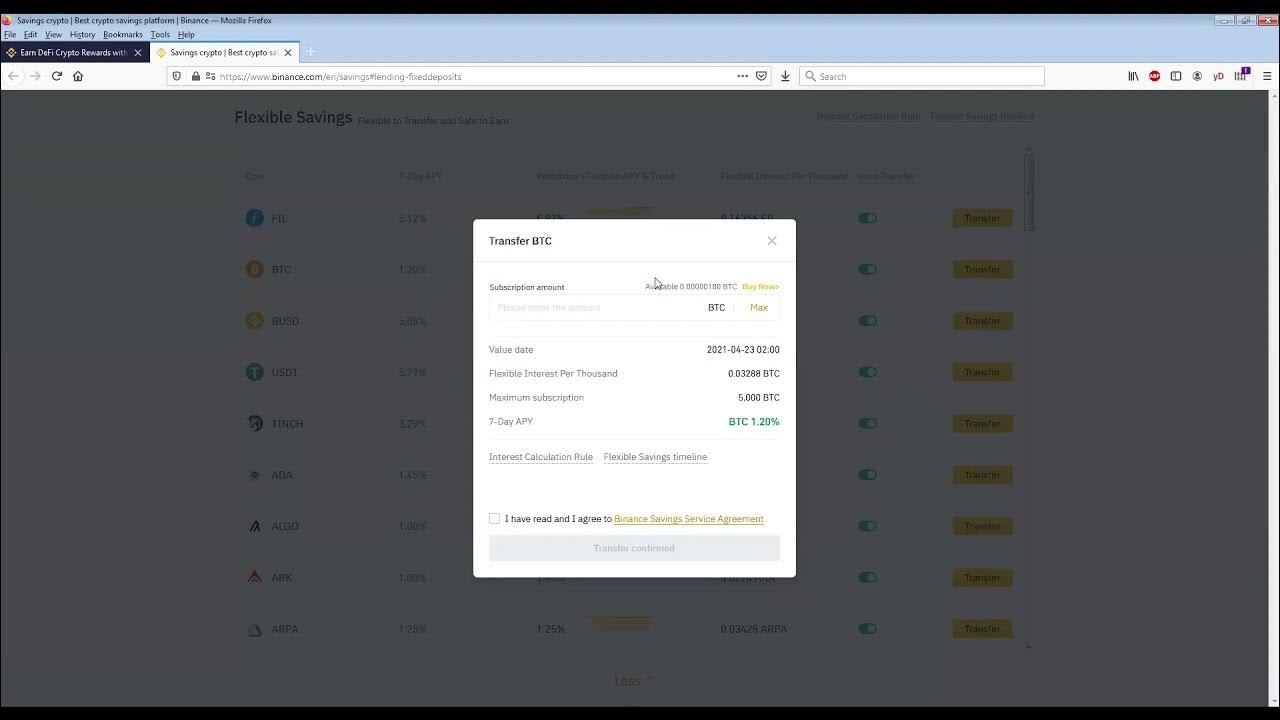Image resolution: width=1280 pixels, height=720 pixels.
Task: Close the Earn DeFi Crypto Rewards tab
Action: [138, 53]
